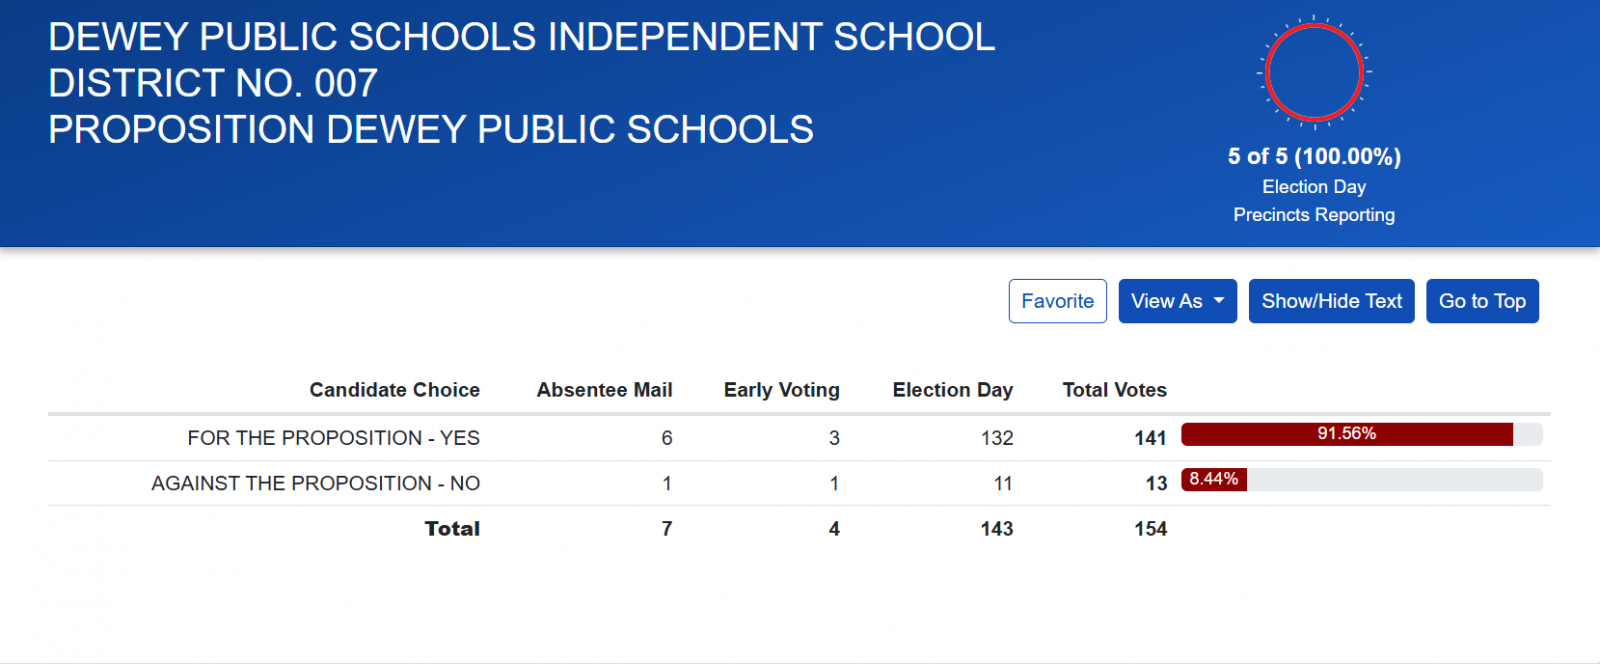Click the 5 of 5 (100.00%) text
The width and height of the screenshot is (1600, 664).
(1314, 157)
